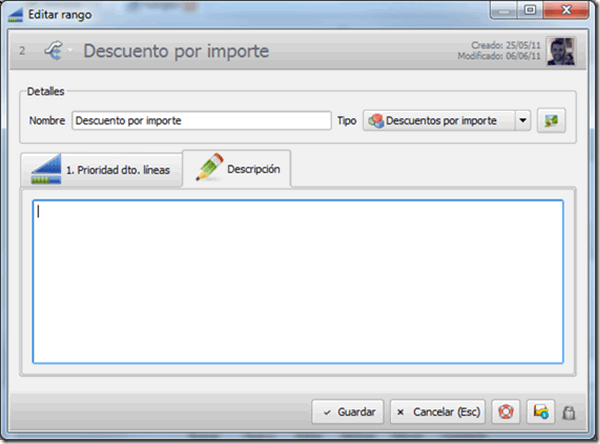
Task: Click the user avatar photo thumbnail
Action: click(x=561, y=51)
